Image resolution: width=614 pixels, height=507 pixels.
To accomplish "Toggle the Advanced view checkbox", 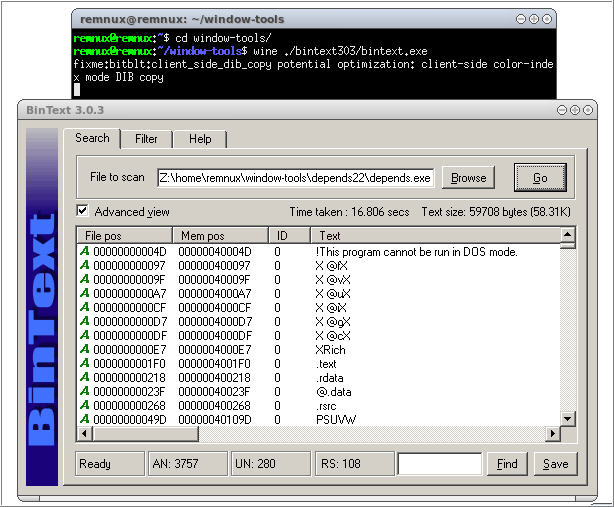I will point(82,211).
